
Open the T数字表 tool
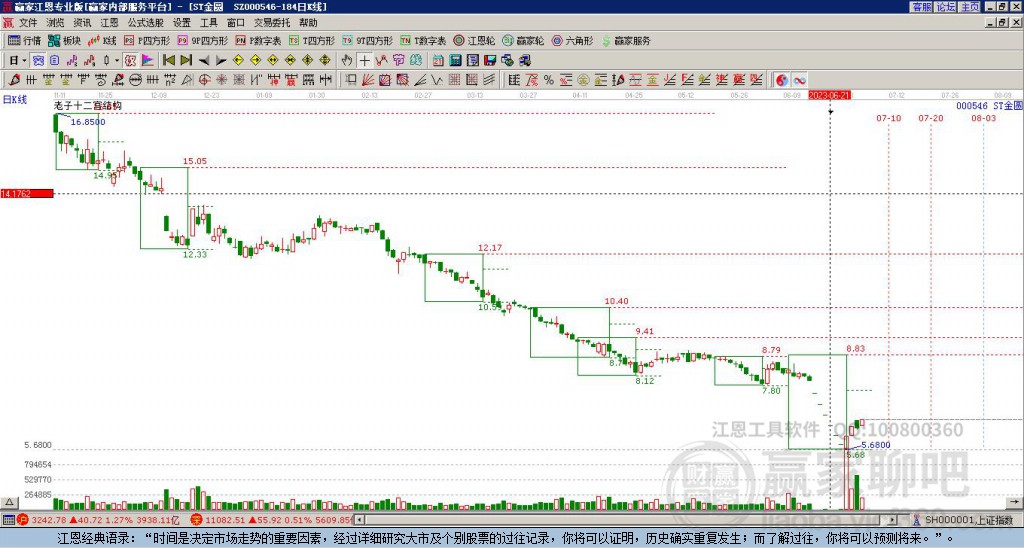click(423, 40)
